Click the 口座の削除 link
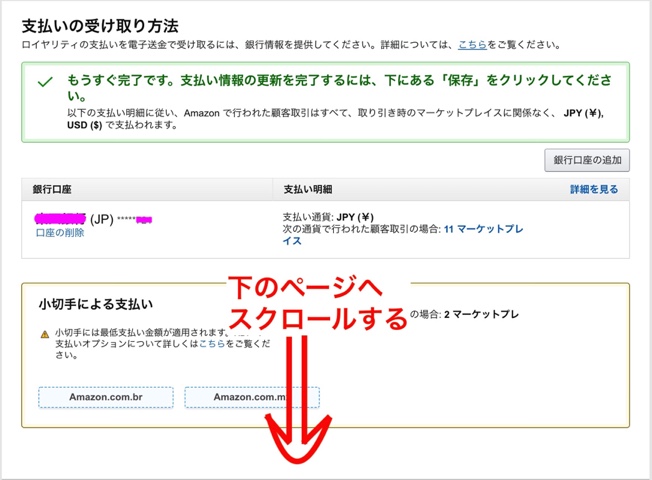 pos(58,232)
